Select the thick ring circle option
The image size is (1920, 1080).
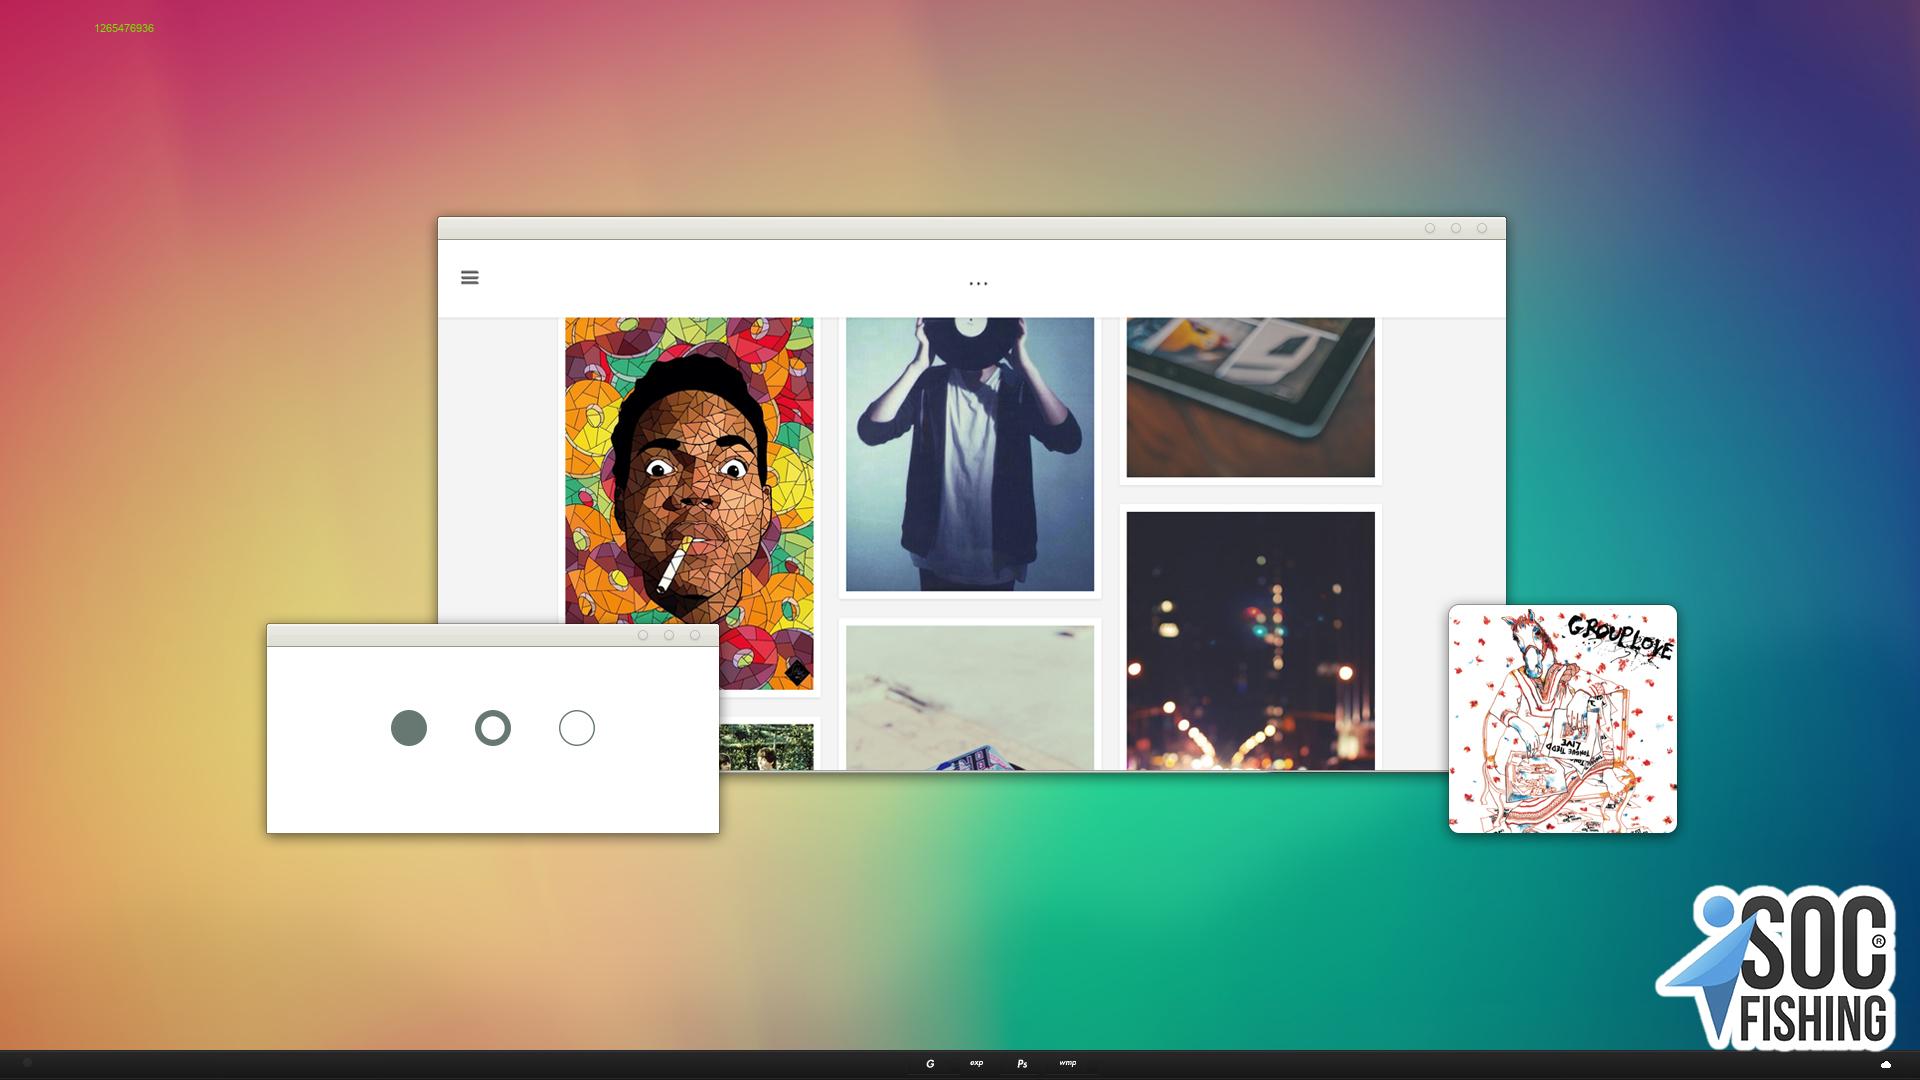(492, 728)
